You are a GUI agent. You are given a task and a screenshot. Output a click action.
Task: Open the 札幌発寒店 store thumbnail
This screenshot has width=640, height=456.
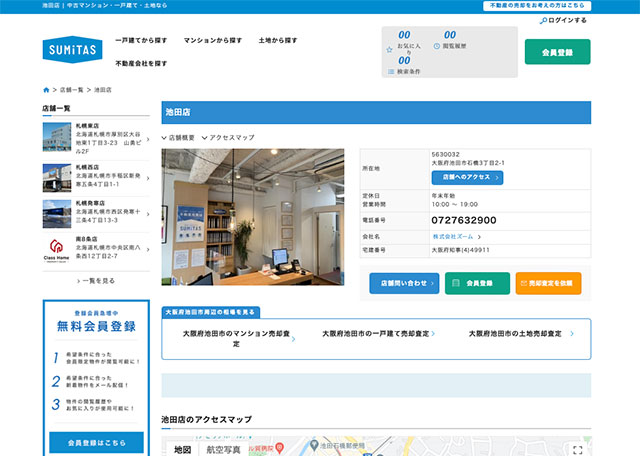[57, 214]
